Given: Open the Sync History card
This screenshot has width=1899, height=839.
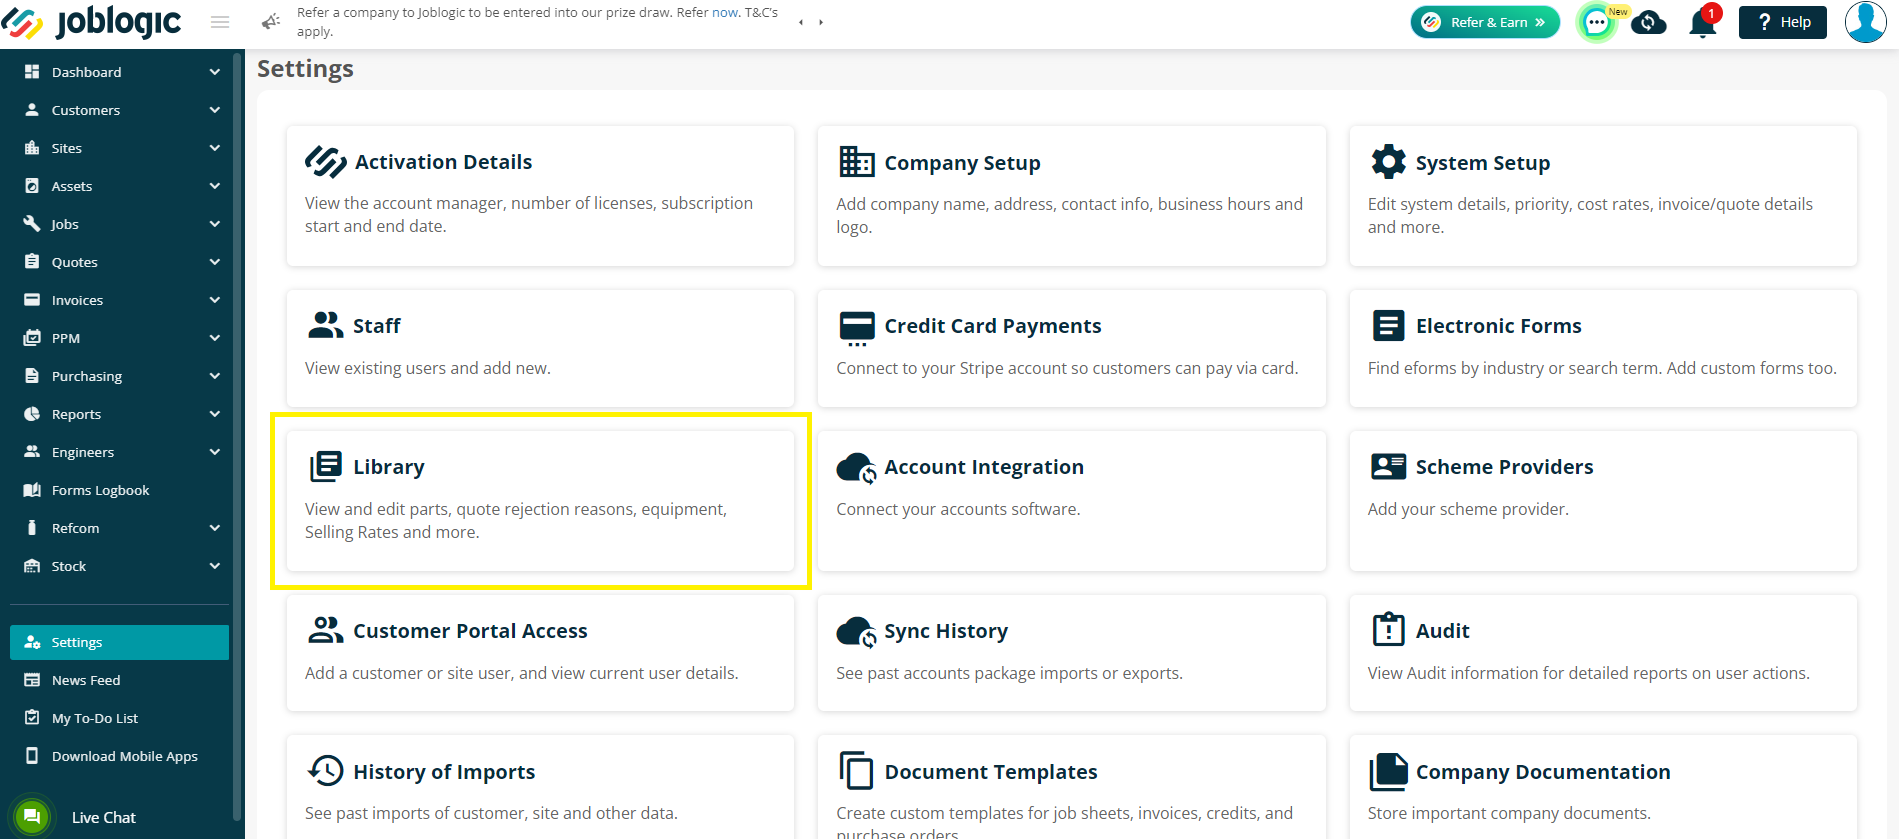Looking at the screenshot, I should pyautogui.click(x=1071, y=653).
